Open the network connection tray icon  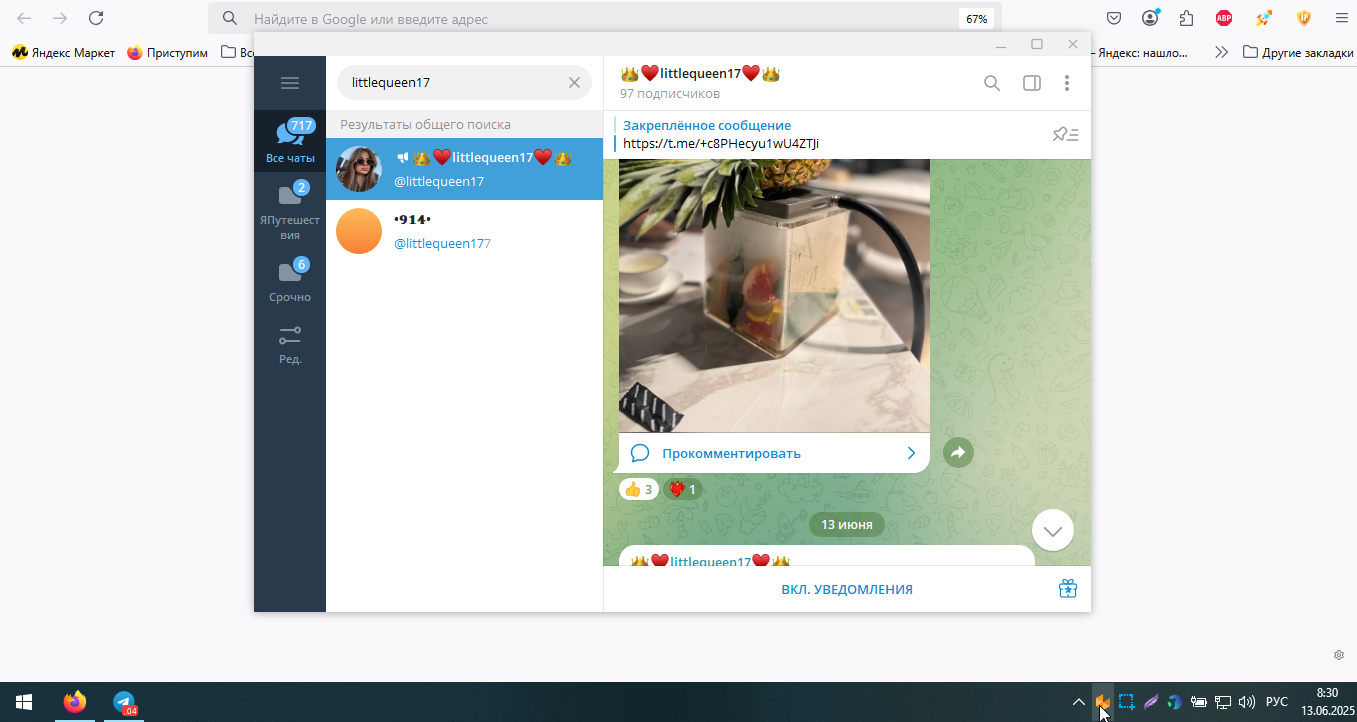[x=1223, y=702]
